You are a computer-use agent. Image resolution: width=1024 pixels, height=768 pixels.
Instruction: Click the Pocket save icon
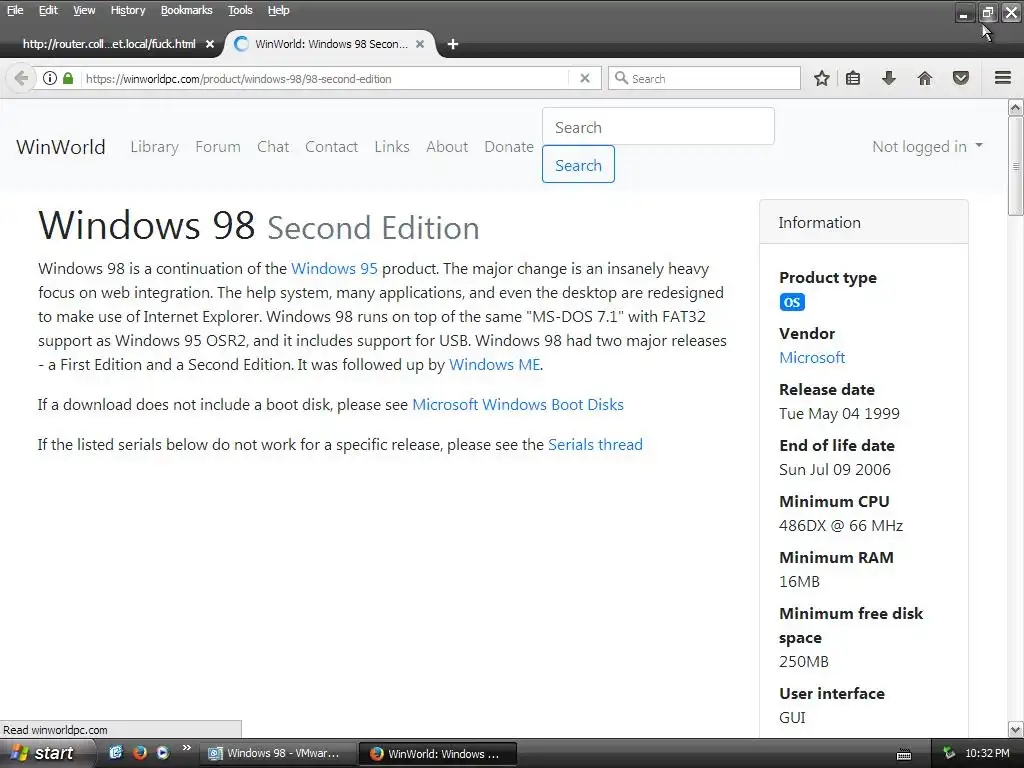coord(961,78)
